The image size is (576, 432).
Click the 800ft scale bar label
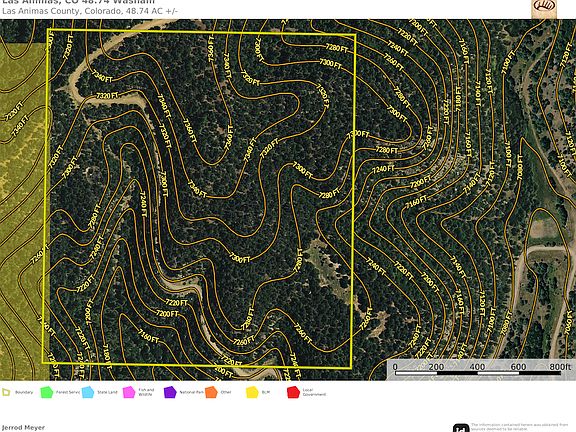[x=560, y=367]
